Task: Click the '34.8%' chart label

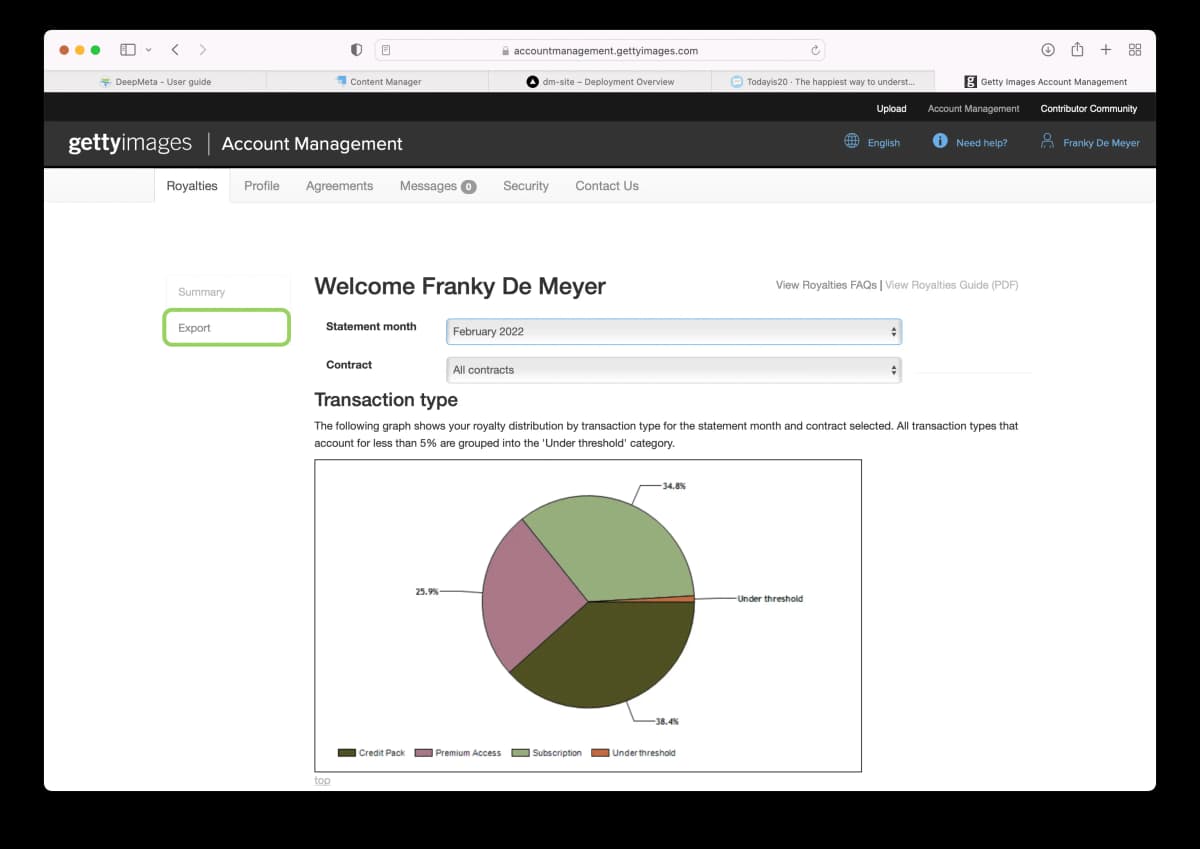Action: click(674, 485)
